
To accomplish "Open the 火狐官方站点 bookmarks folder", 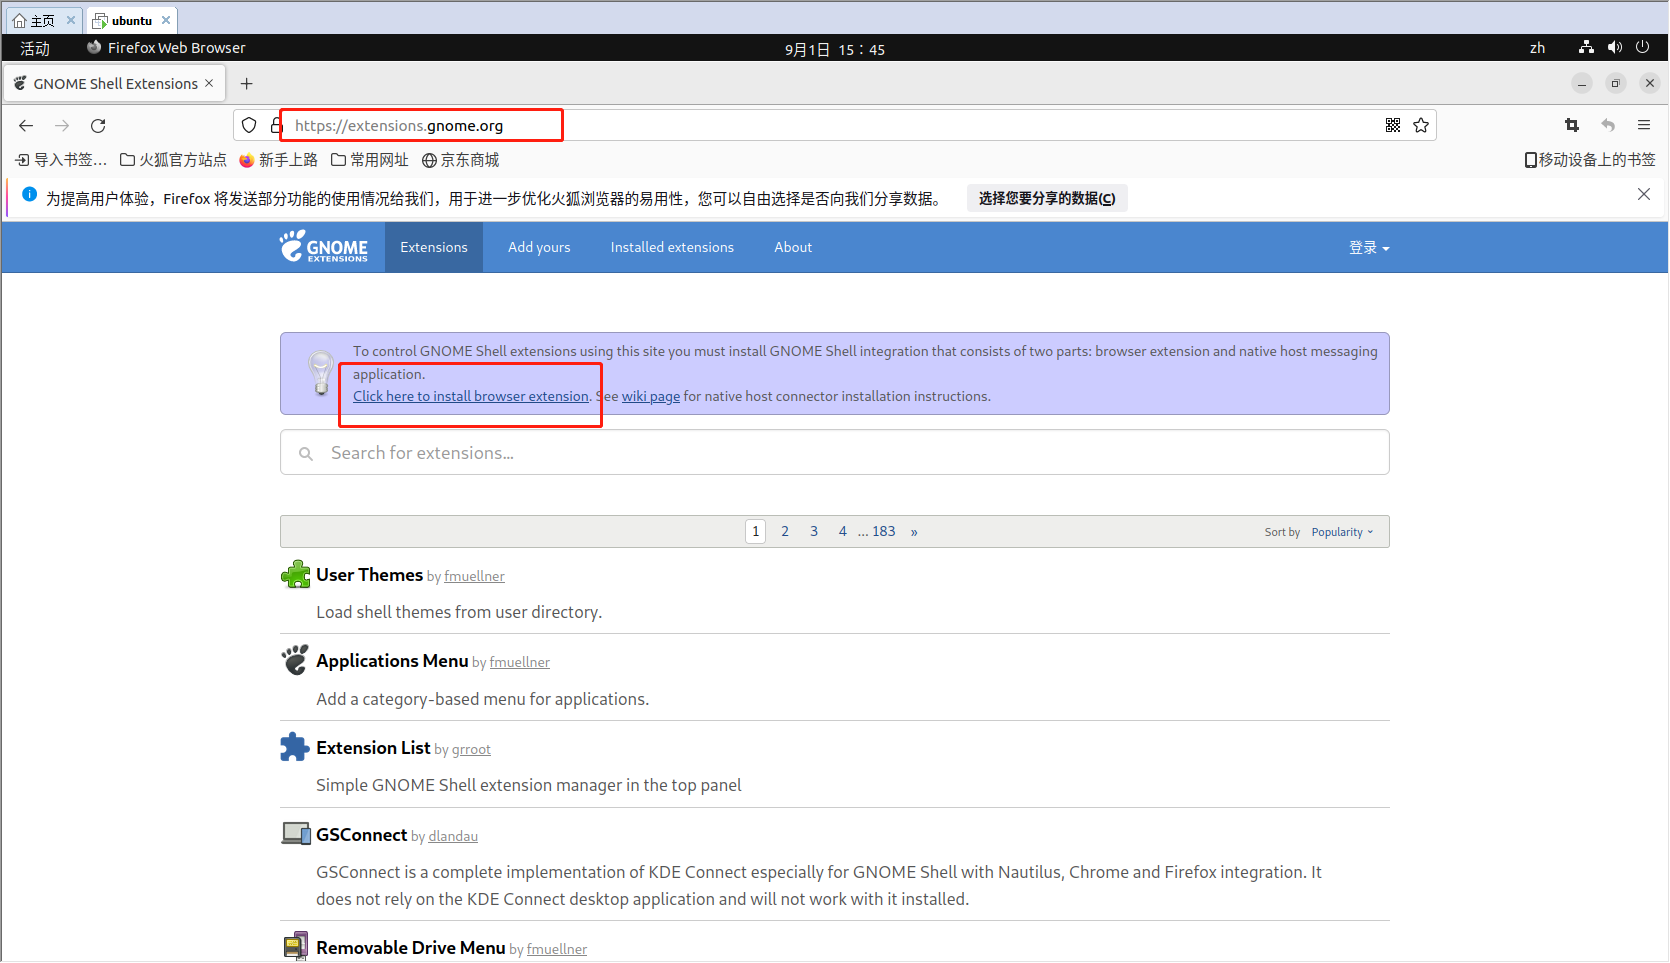I will [x=174, y=160].
